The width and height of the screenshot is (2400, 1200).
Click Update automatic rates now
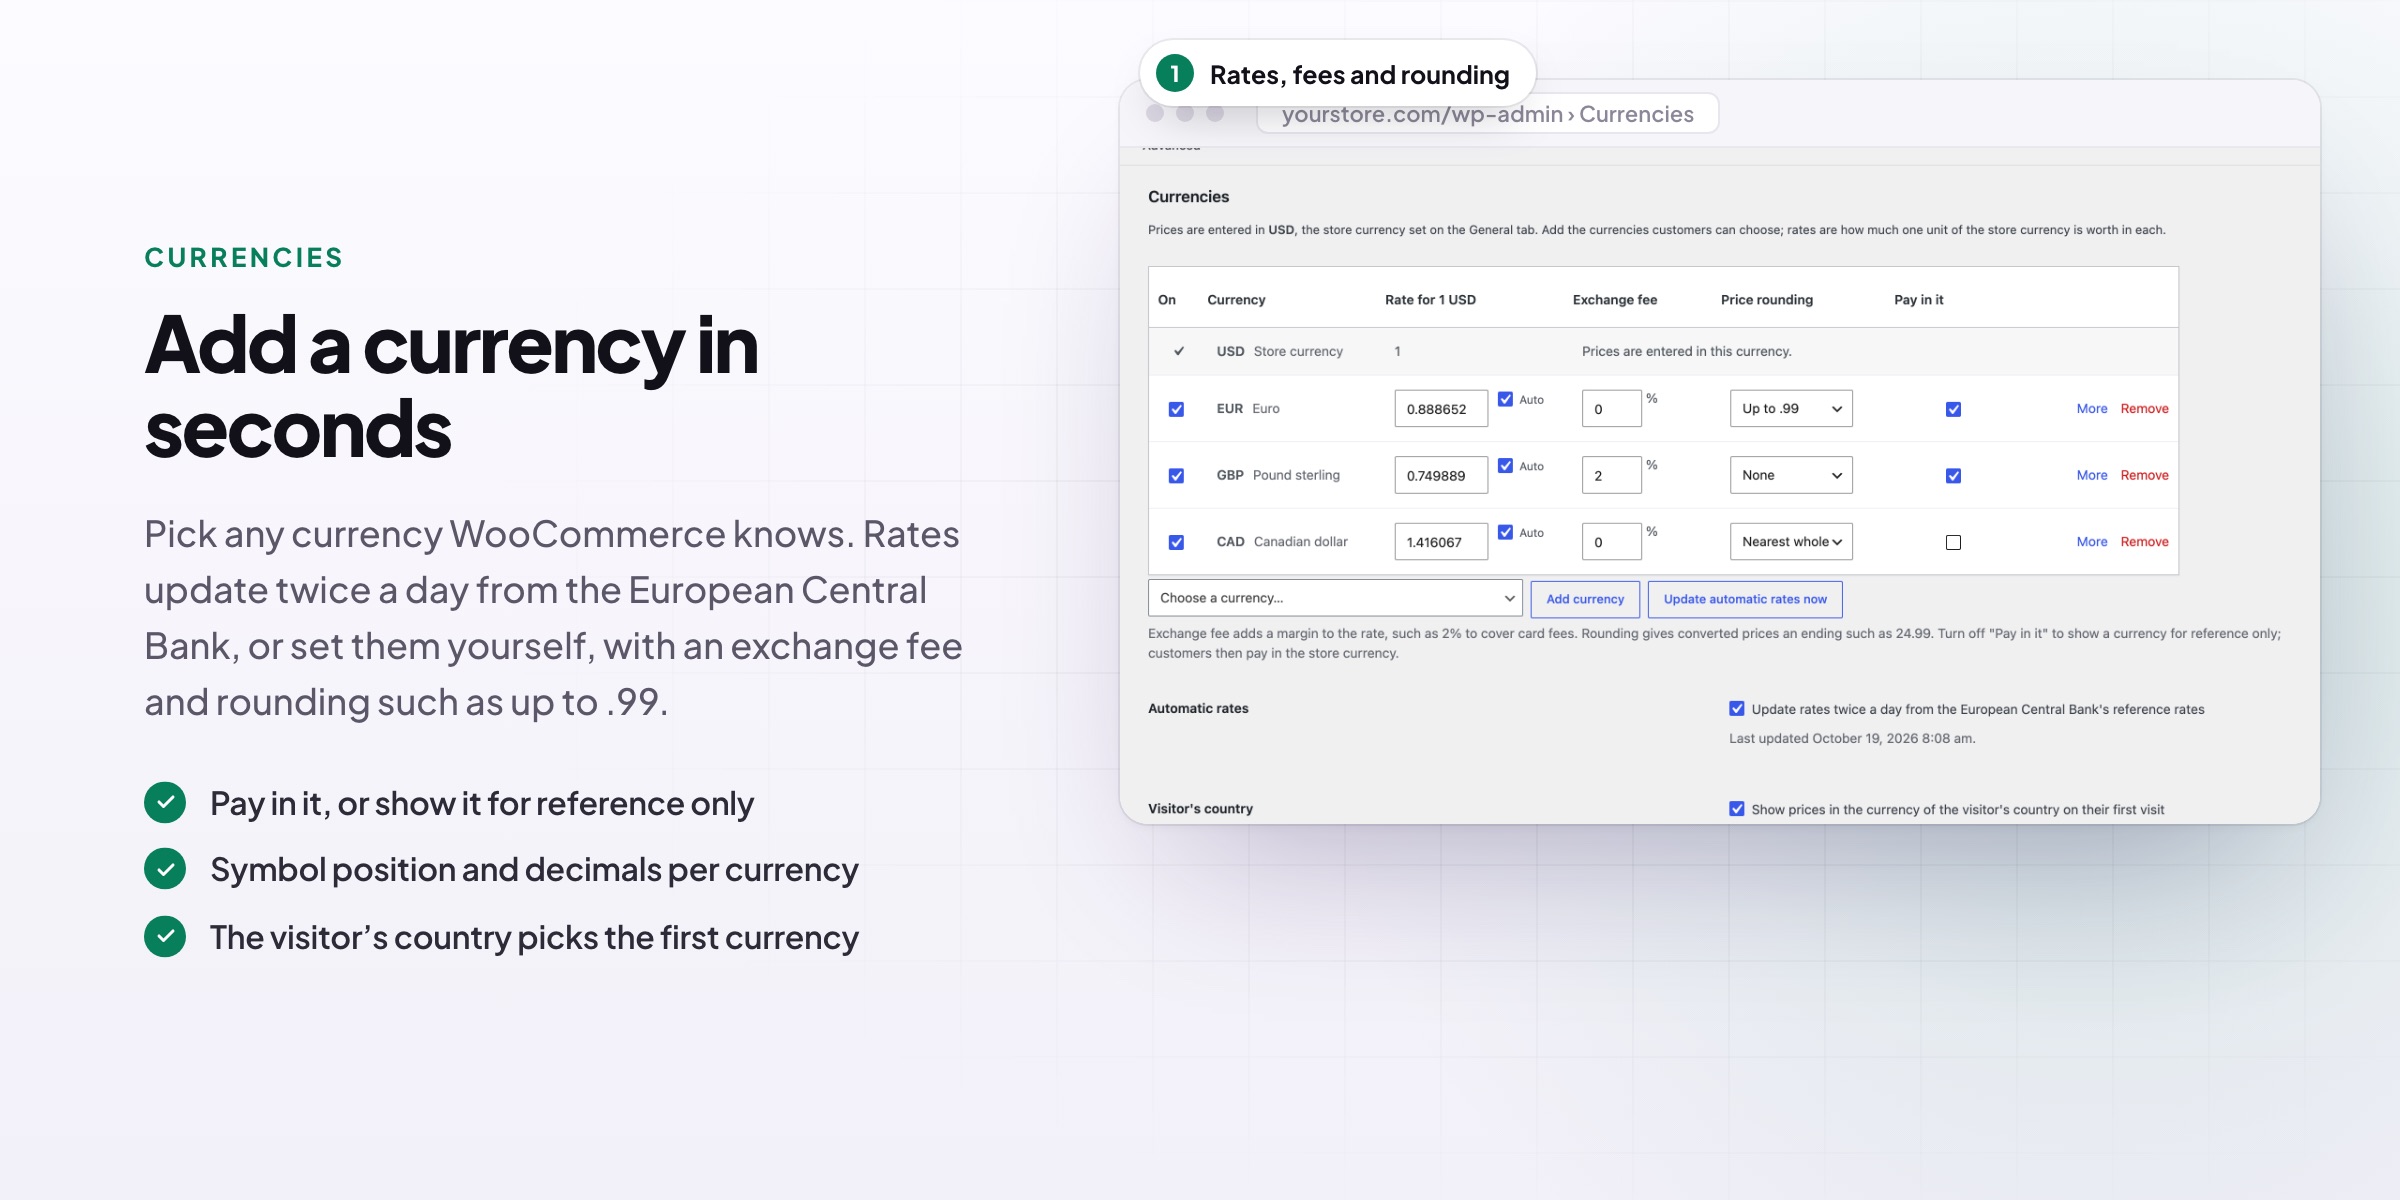click(1745, 599)
